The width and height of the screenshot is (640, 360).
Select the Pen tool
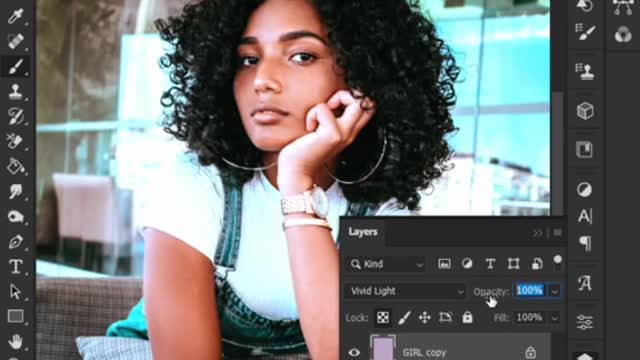[16, 241]
